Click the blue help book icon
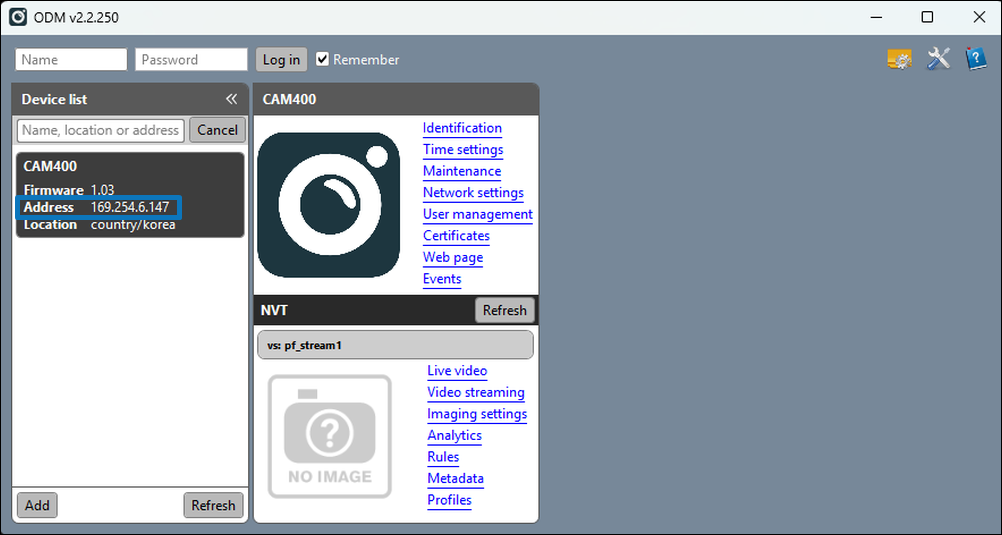 point(976,59)
